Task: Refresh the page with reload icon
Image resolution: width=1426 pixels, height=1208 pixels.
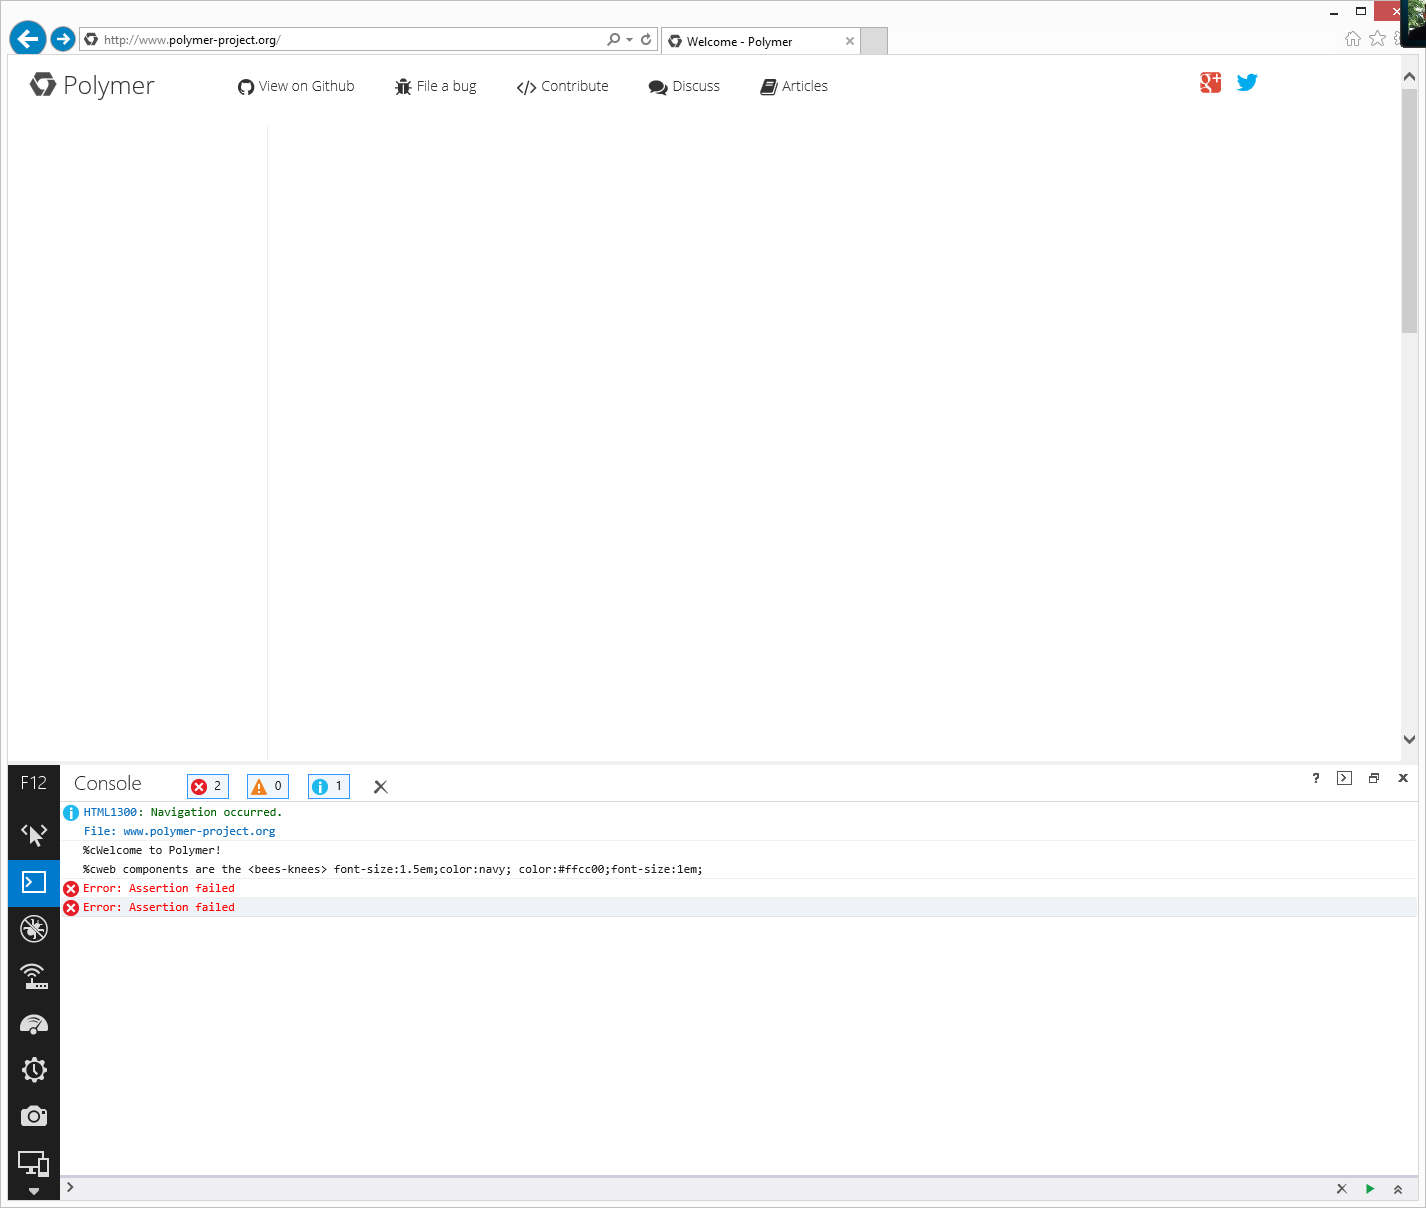Action: coord(646,39)
